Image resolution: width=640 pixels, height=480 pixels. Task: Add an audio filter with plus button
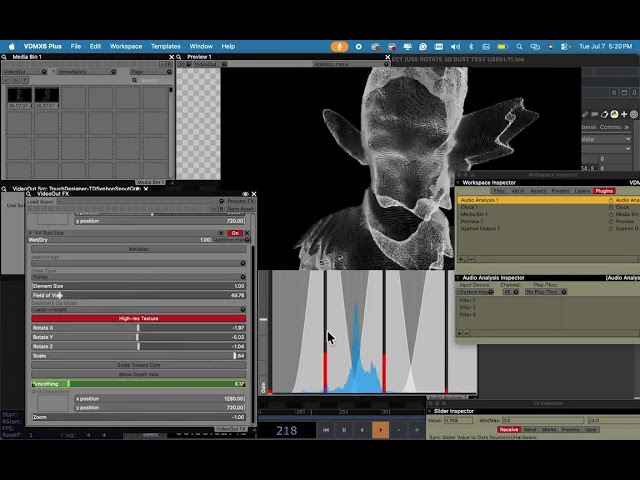pos(459,333)
